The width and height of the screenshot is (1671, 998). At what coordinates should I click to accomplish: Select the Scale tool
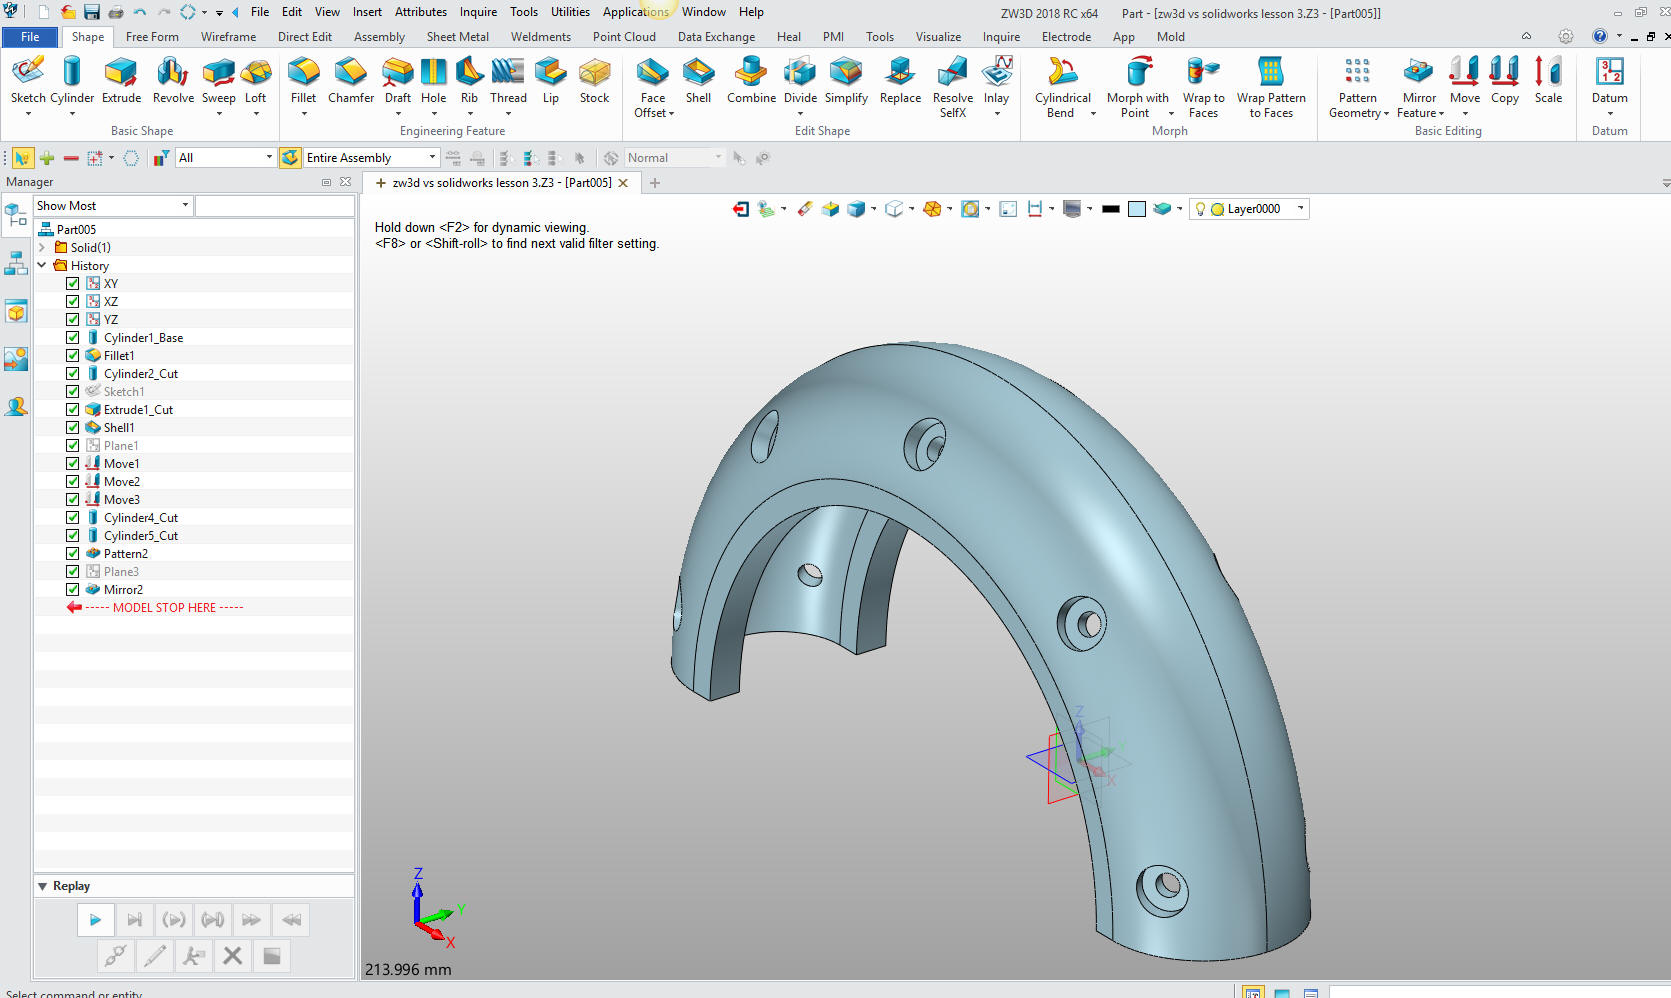(1548, 80)
